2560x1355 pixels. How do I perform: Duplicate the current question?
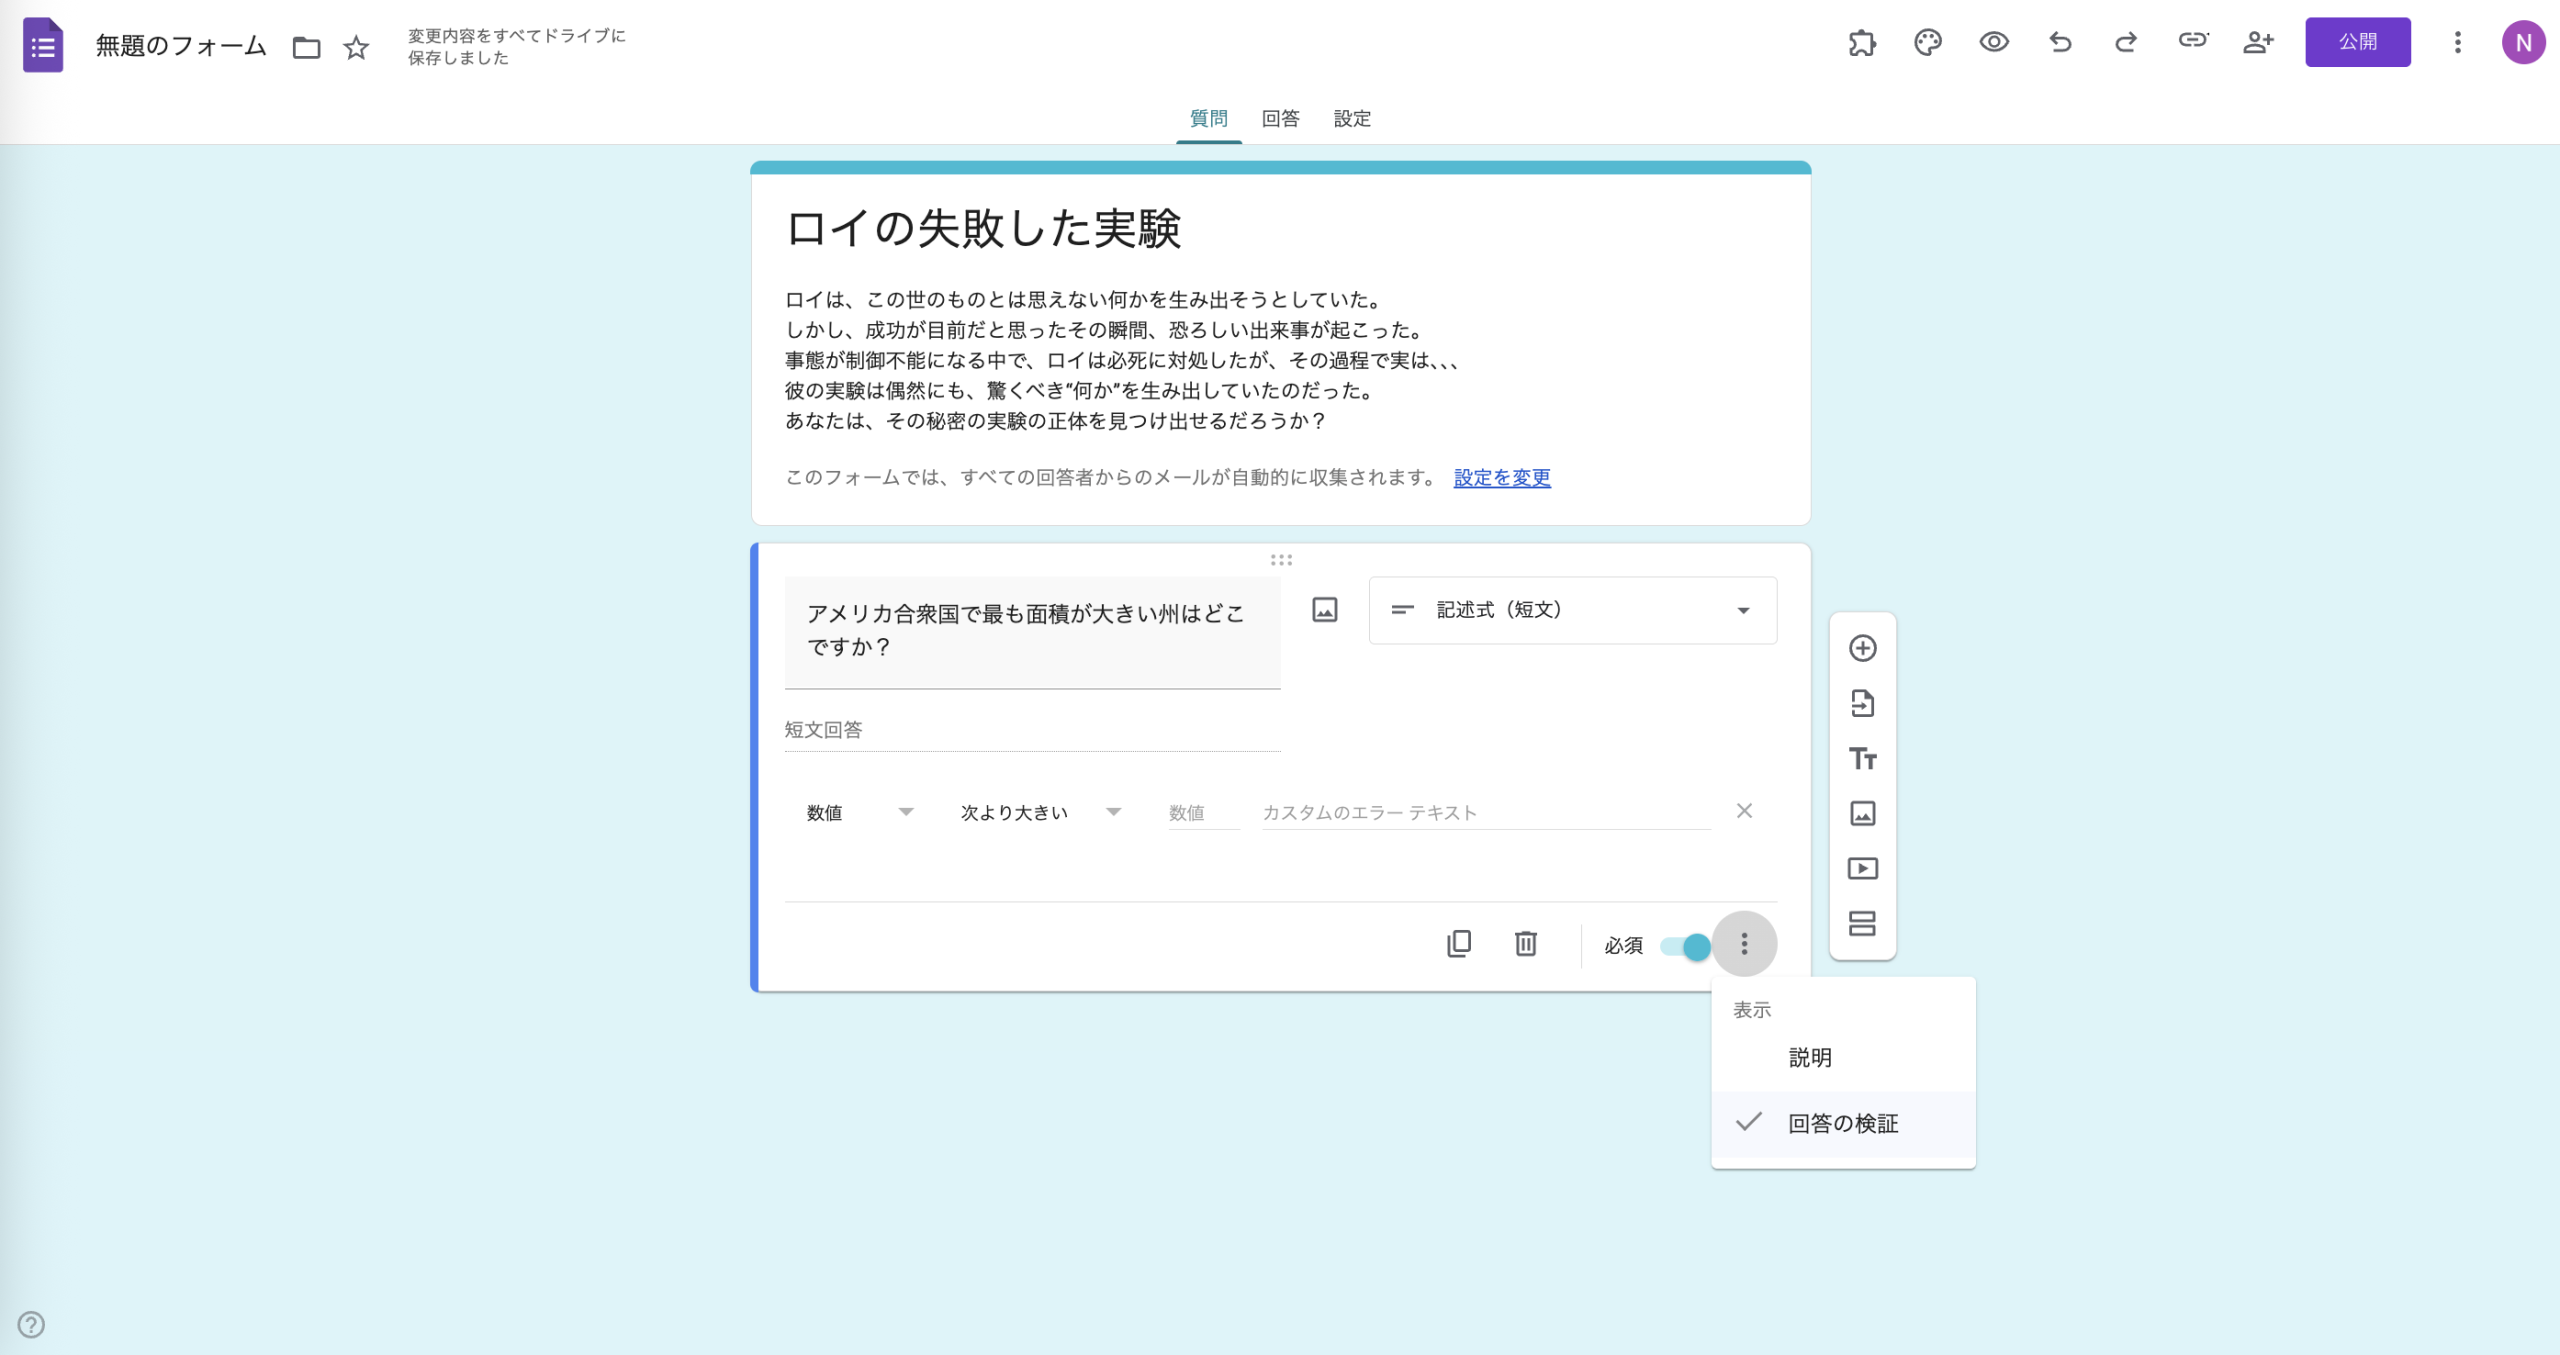click(1460, 944)
